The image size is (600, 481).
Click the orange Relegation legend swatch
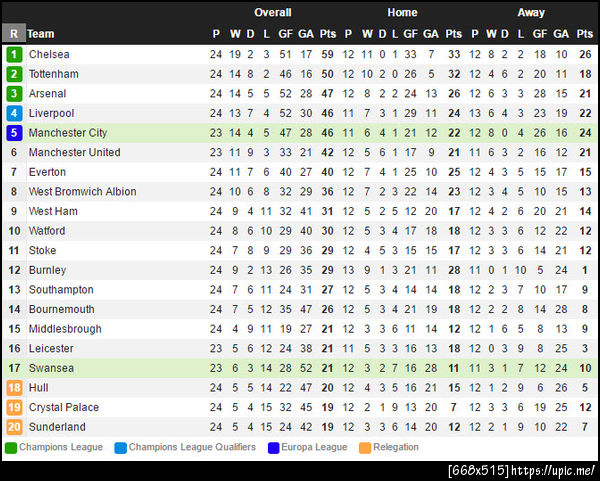[x=365, y=448]
